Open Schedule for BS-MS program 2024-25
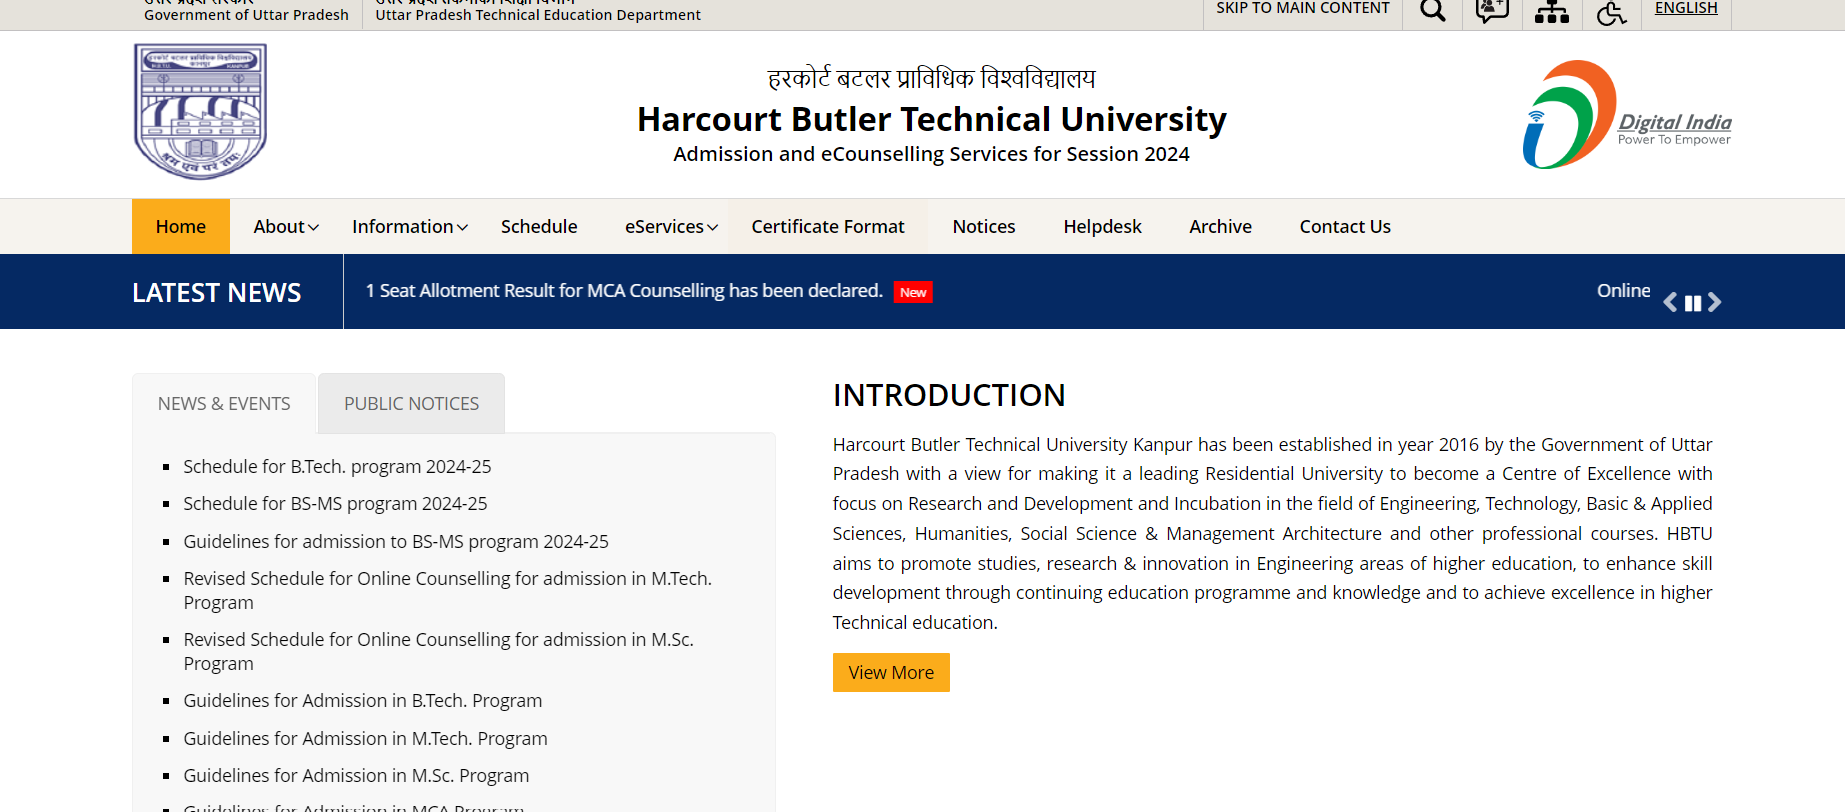1845x812 pixels. coord(335,503)
